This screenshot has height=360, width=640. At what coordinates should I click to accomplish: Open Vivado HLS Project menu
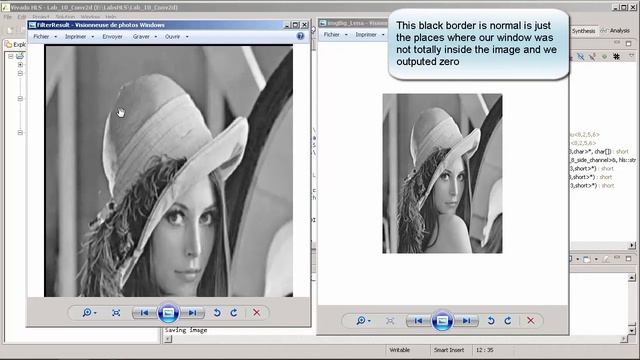point(41,17)
